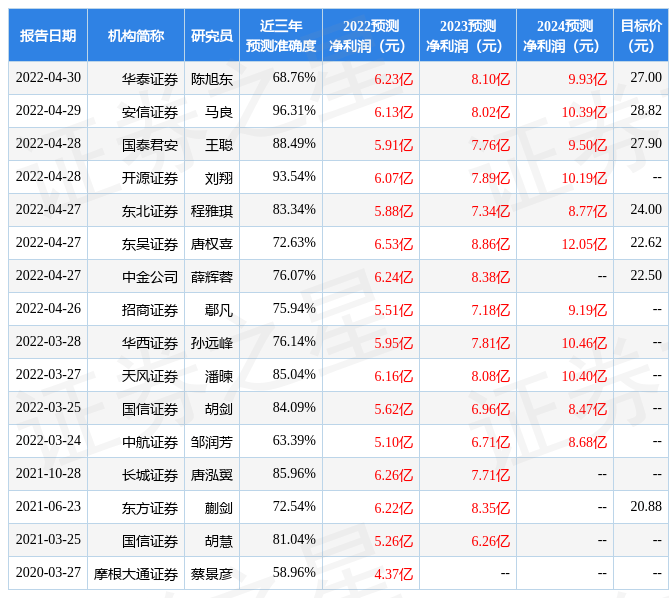Image resolution: width=669 pixels, height=598 pixels.
Task: Click researcher name 薛辉蓉
Action: 212,277
